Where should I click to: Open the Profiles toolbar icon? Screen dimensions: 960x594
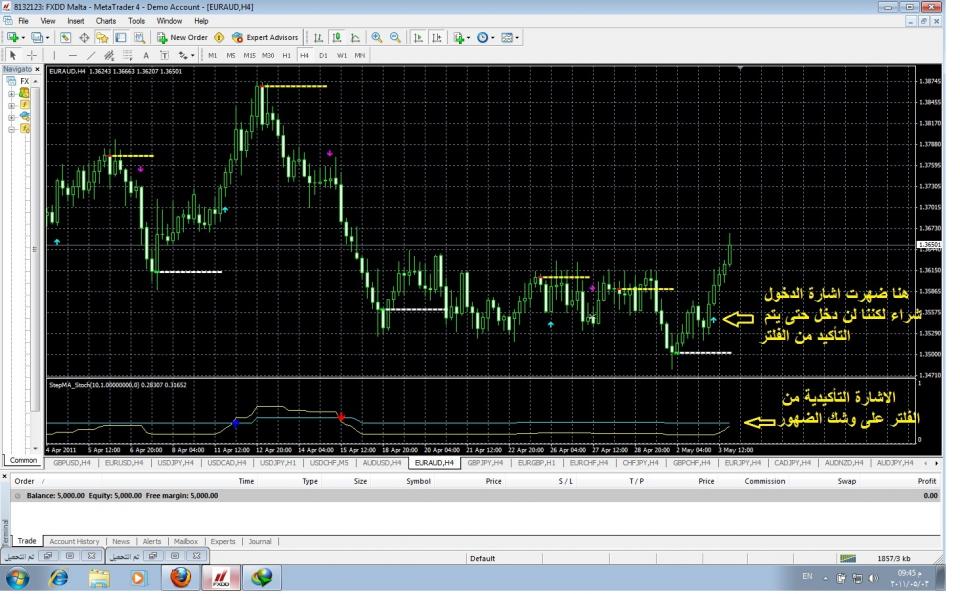(37, 37)
